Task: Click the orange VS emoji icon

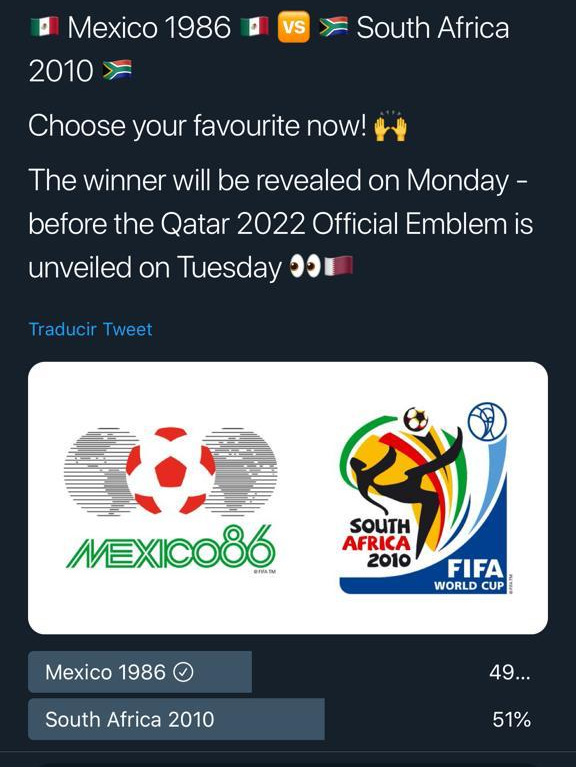Action: [x=293, y=27]
